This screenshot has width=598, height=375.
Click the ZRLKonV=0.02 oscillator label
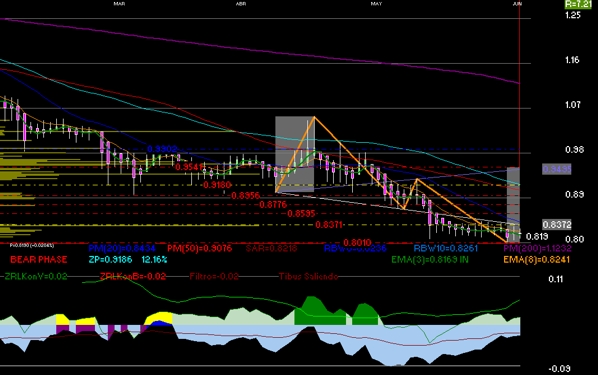36,277
